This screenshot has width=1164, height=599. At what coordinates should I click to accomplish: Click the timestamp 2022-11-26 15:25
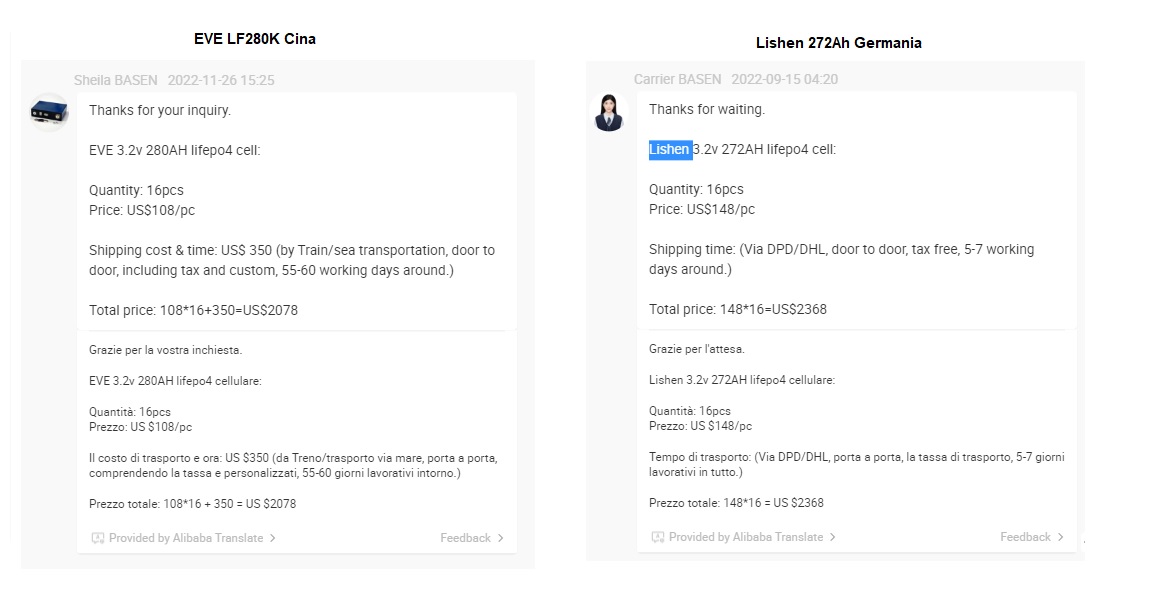(221, 80)
